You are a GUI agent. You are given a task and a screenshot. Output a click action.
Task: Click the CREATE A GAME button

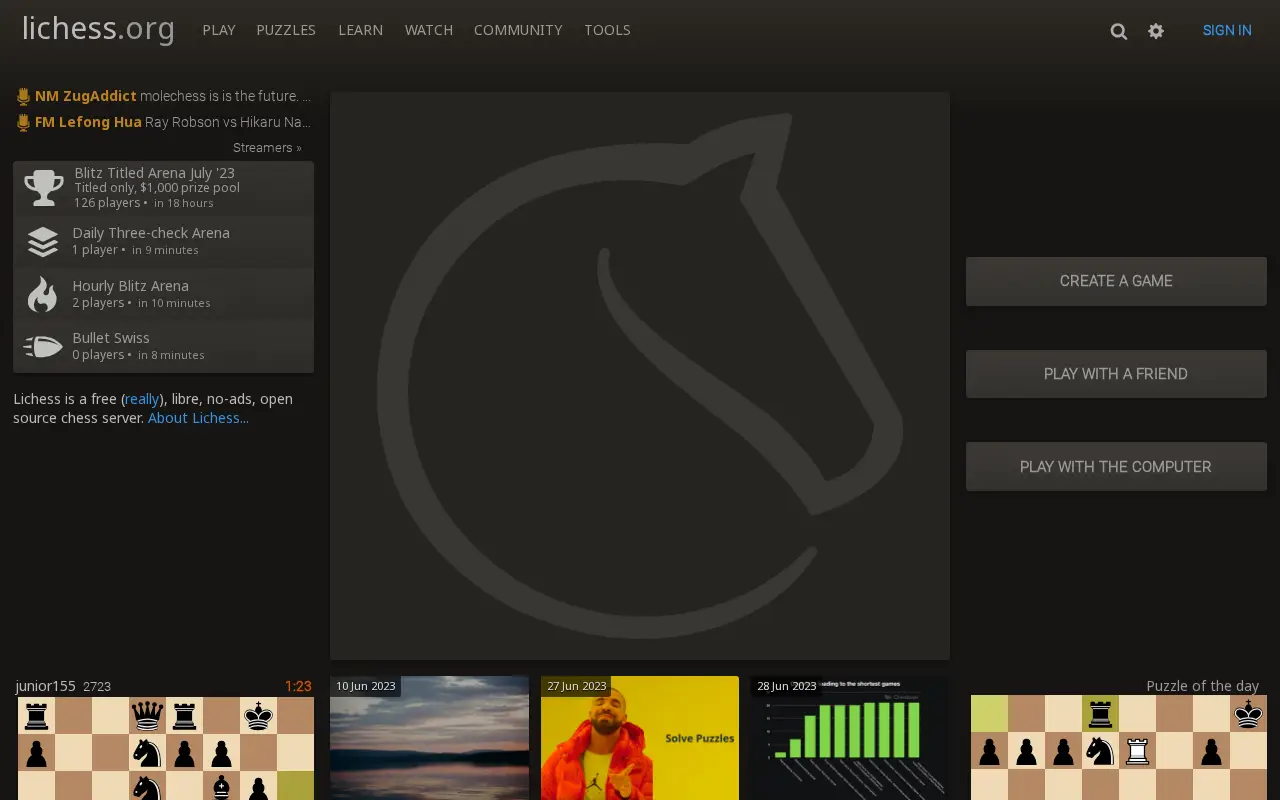coord(1116,281)
